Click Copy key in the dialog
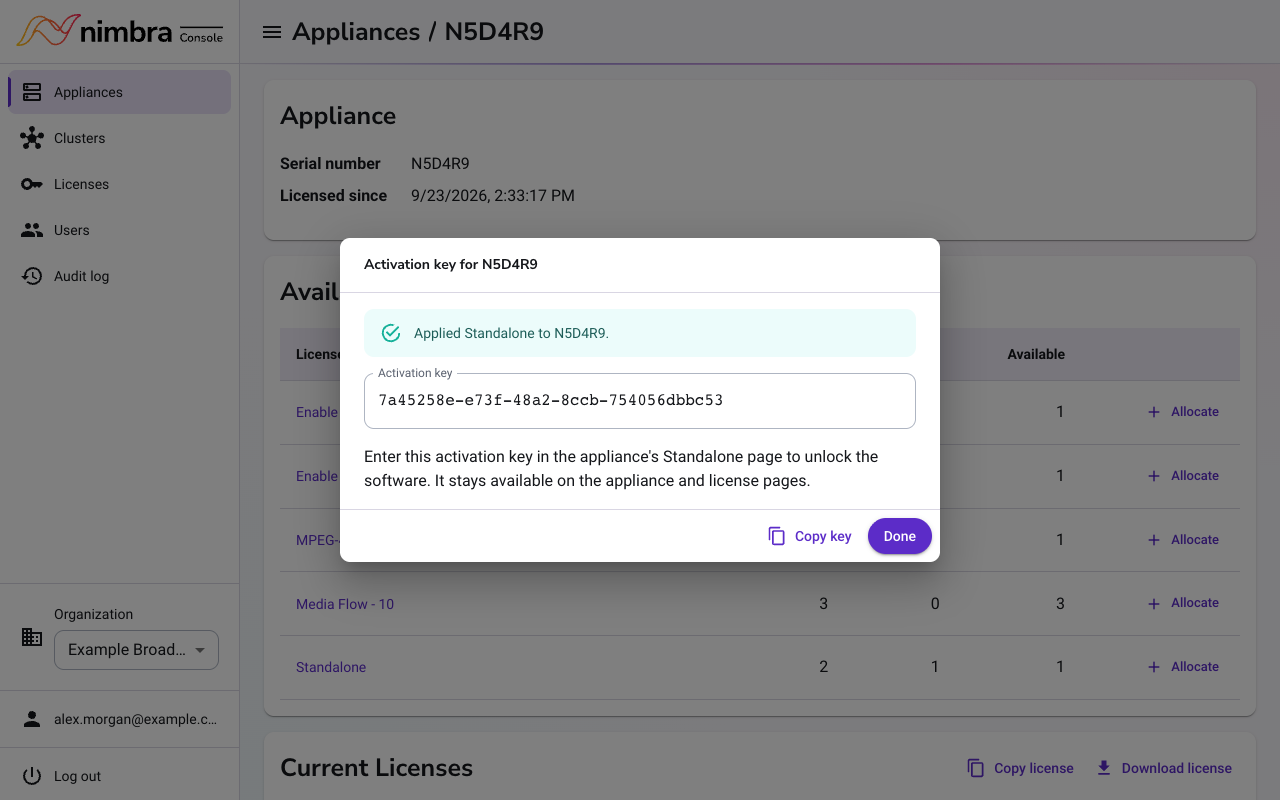Screen dimensions: 1280x800 (809, 536)
